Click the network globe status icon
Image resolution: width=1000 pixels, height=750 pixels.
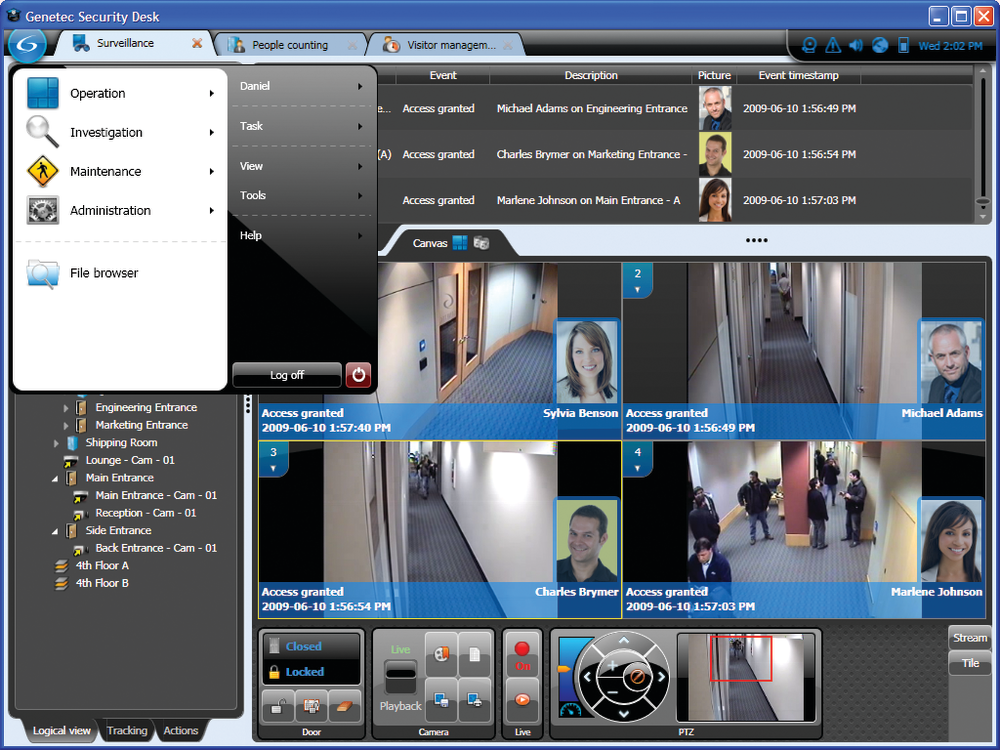click(880, 45)
